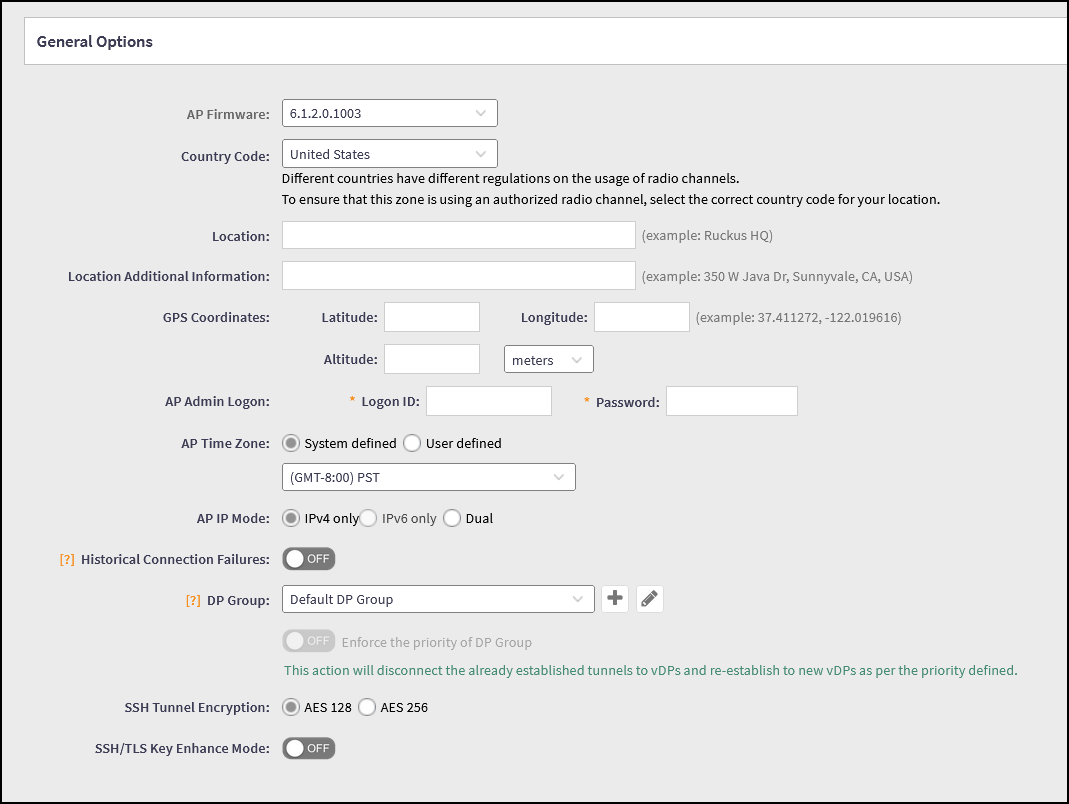Click the pencil icon to edit the DP Group
1069x804 pixels.
click(x=649, y=599)
